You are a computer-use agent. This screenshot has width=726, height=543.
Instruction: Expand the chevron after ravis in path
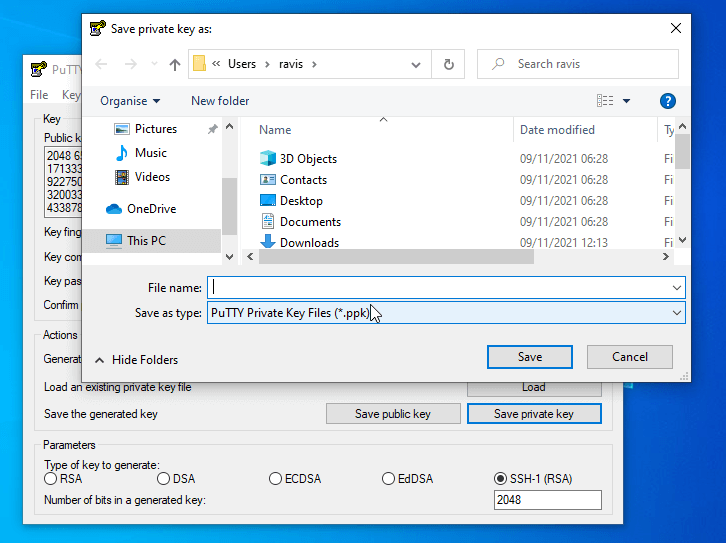click(314, 64)
